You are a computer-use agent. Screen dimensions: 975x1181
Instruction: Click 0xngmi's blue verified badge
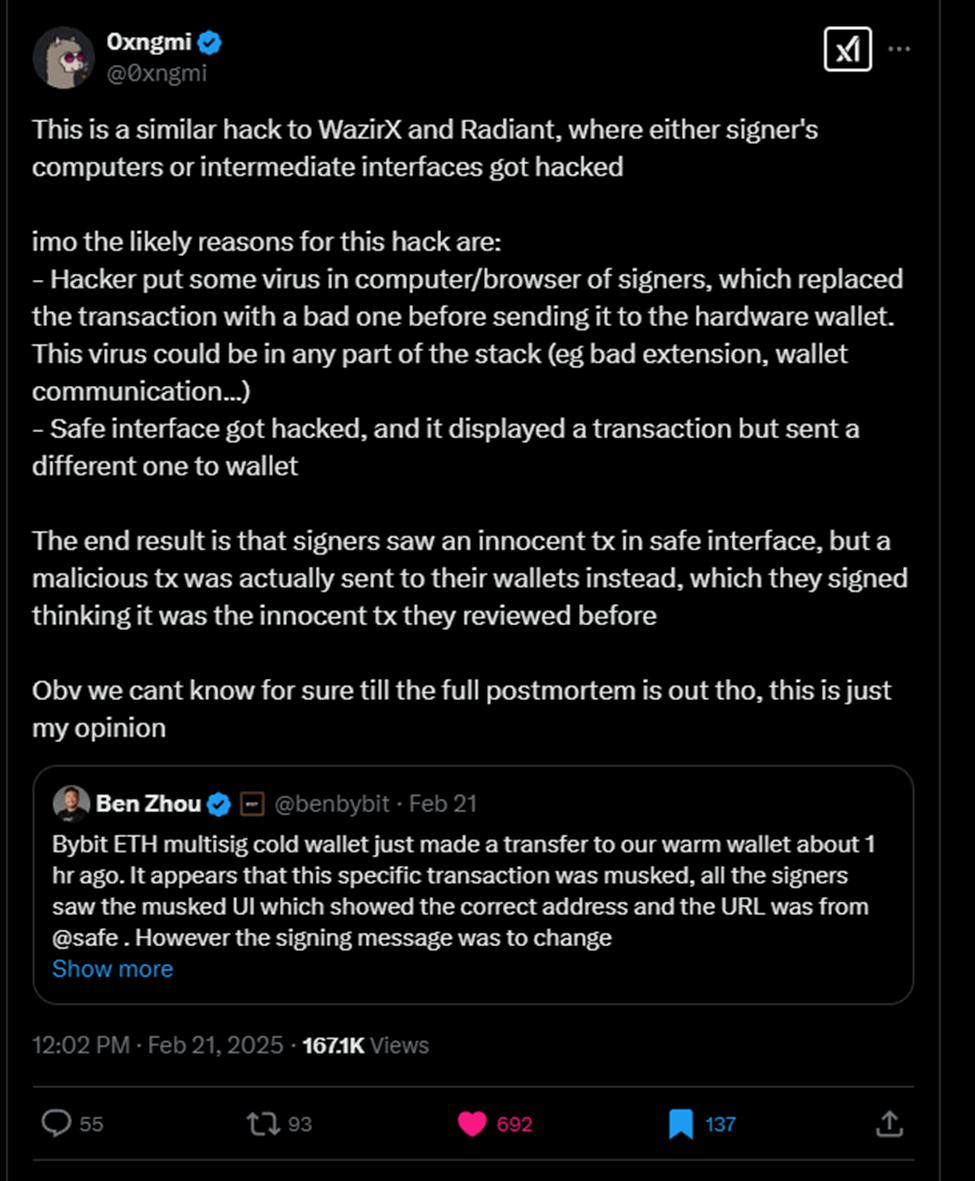[x=208, y=42]
